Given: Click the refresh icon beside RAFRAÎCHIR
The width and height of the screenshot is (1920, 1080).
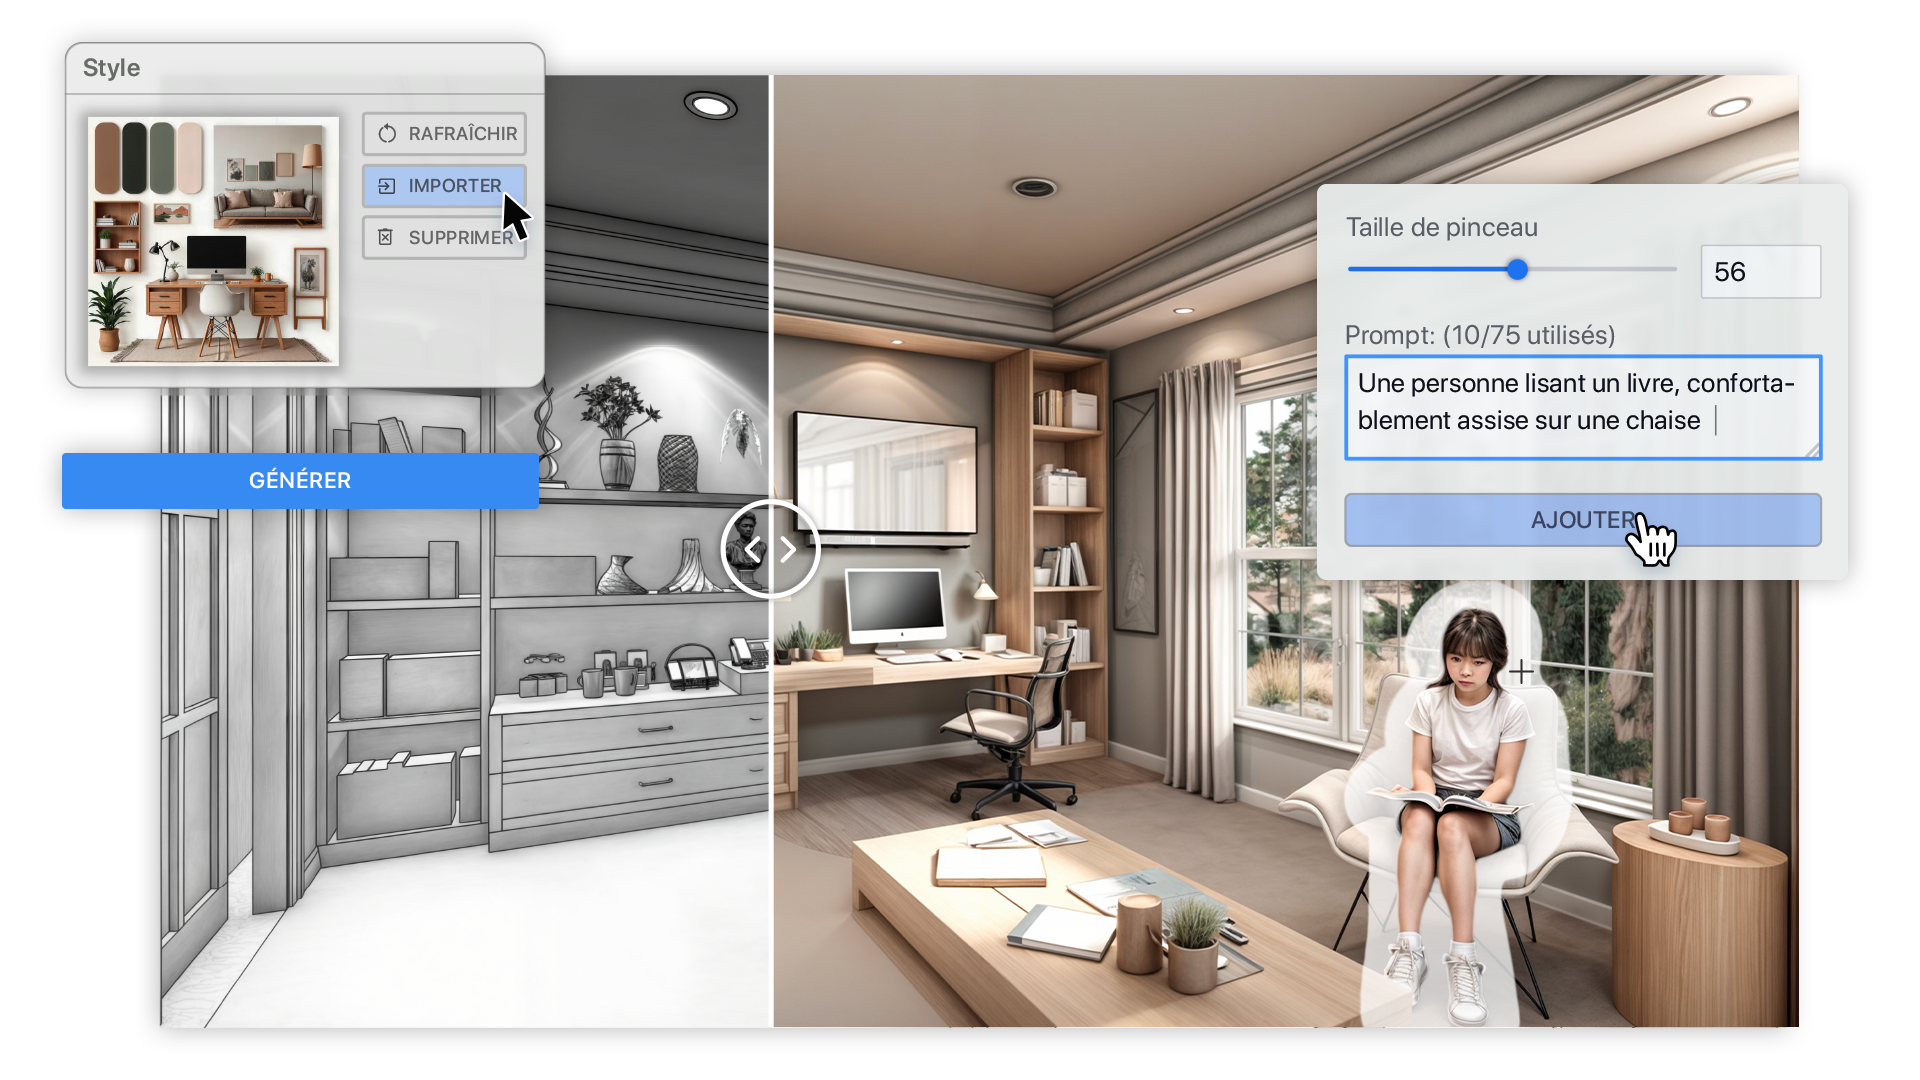Looking at the screenshot, I should [387, 134].
